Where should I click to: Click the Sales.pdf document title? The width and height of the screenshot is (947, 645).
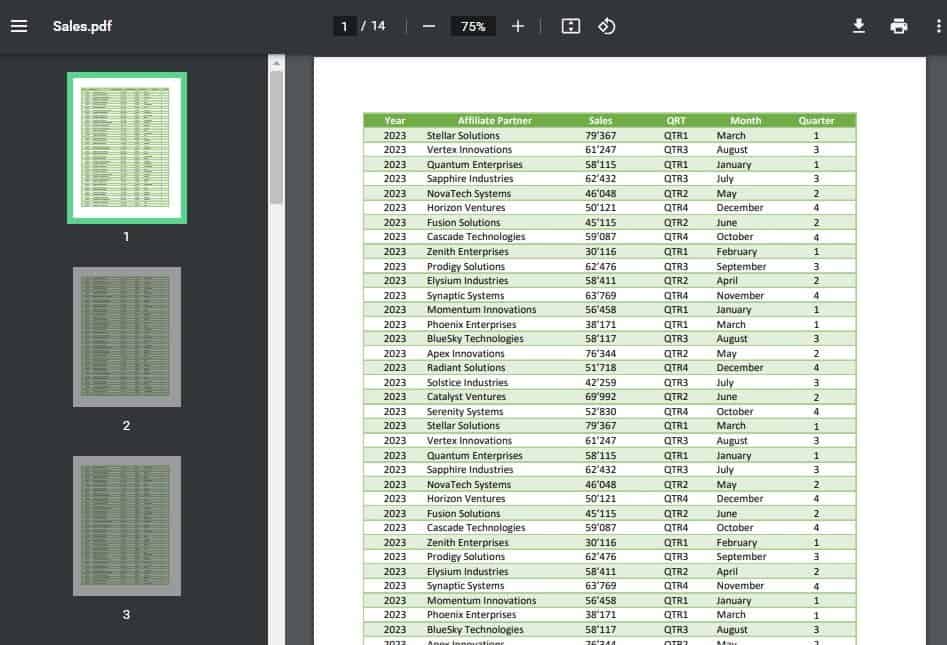click(x=82, y=26)
